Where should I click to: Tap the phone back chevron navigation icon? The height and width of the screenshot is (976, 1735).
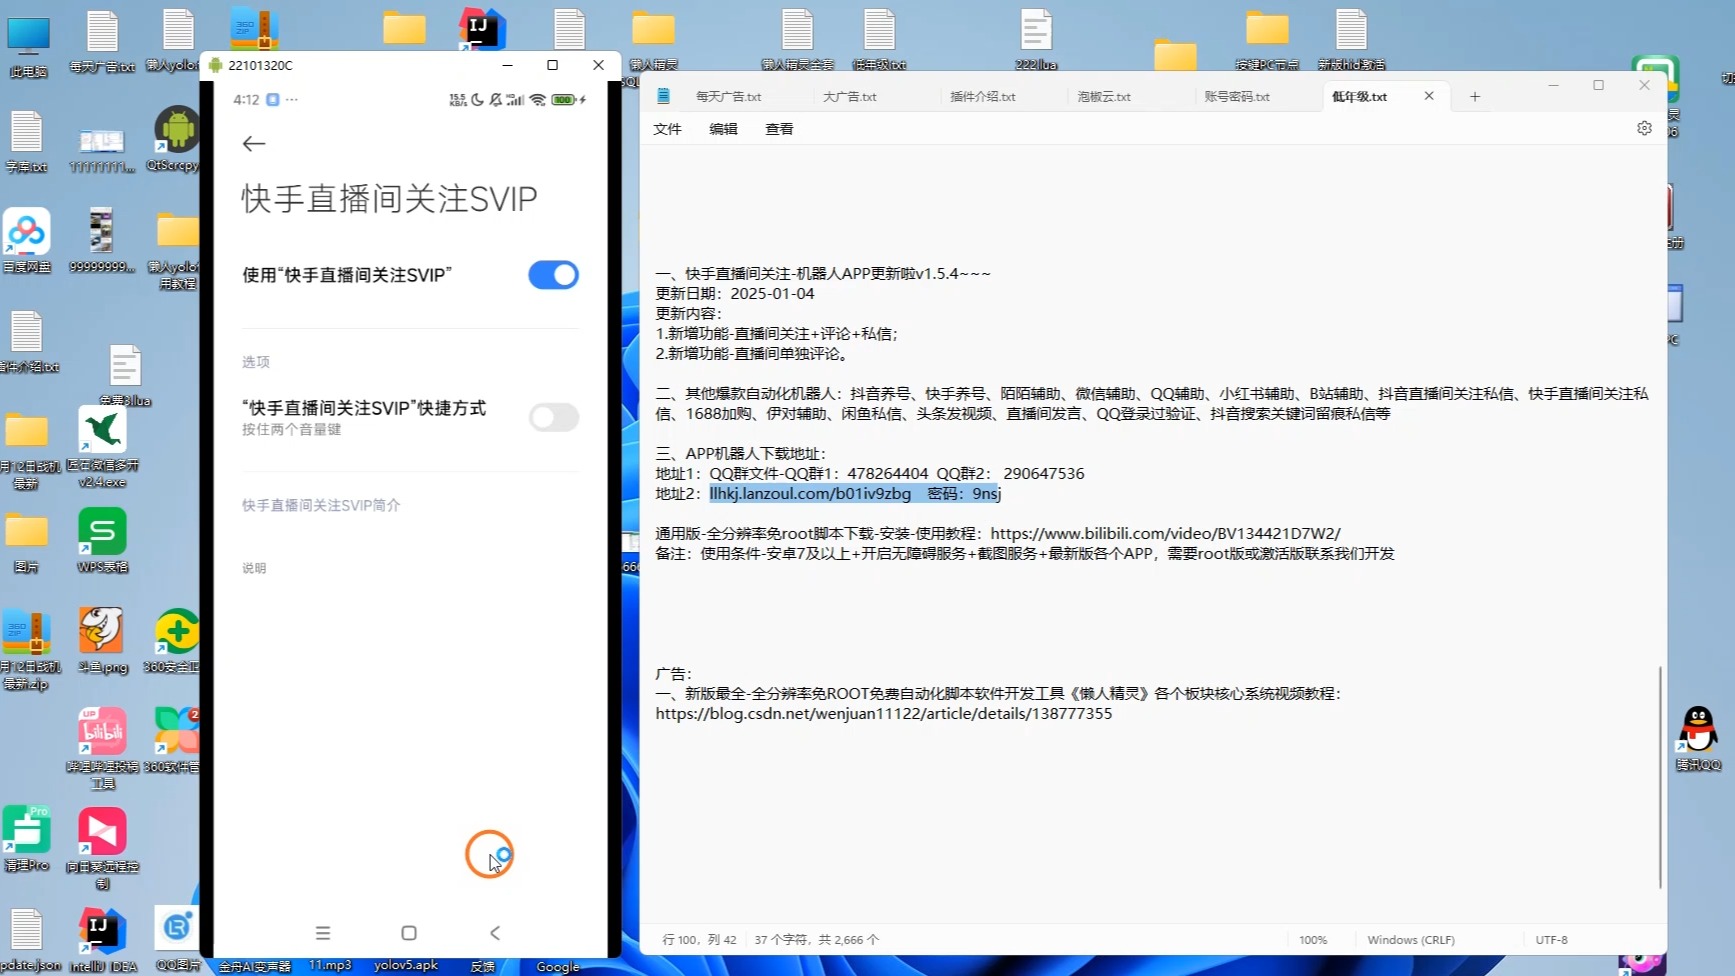pyautogui.click(x=495, y=933)
